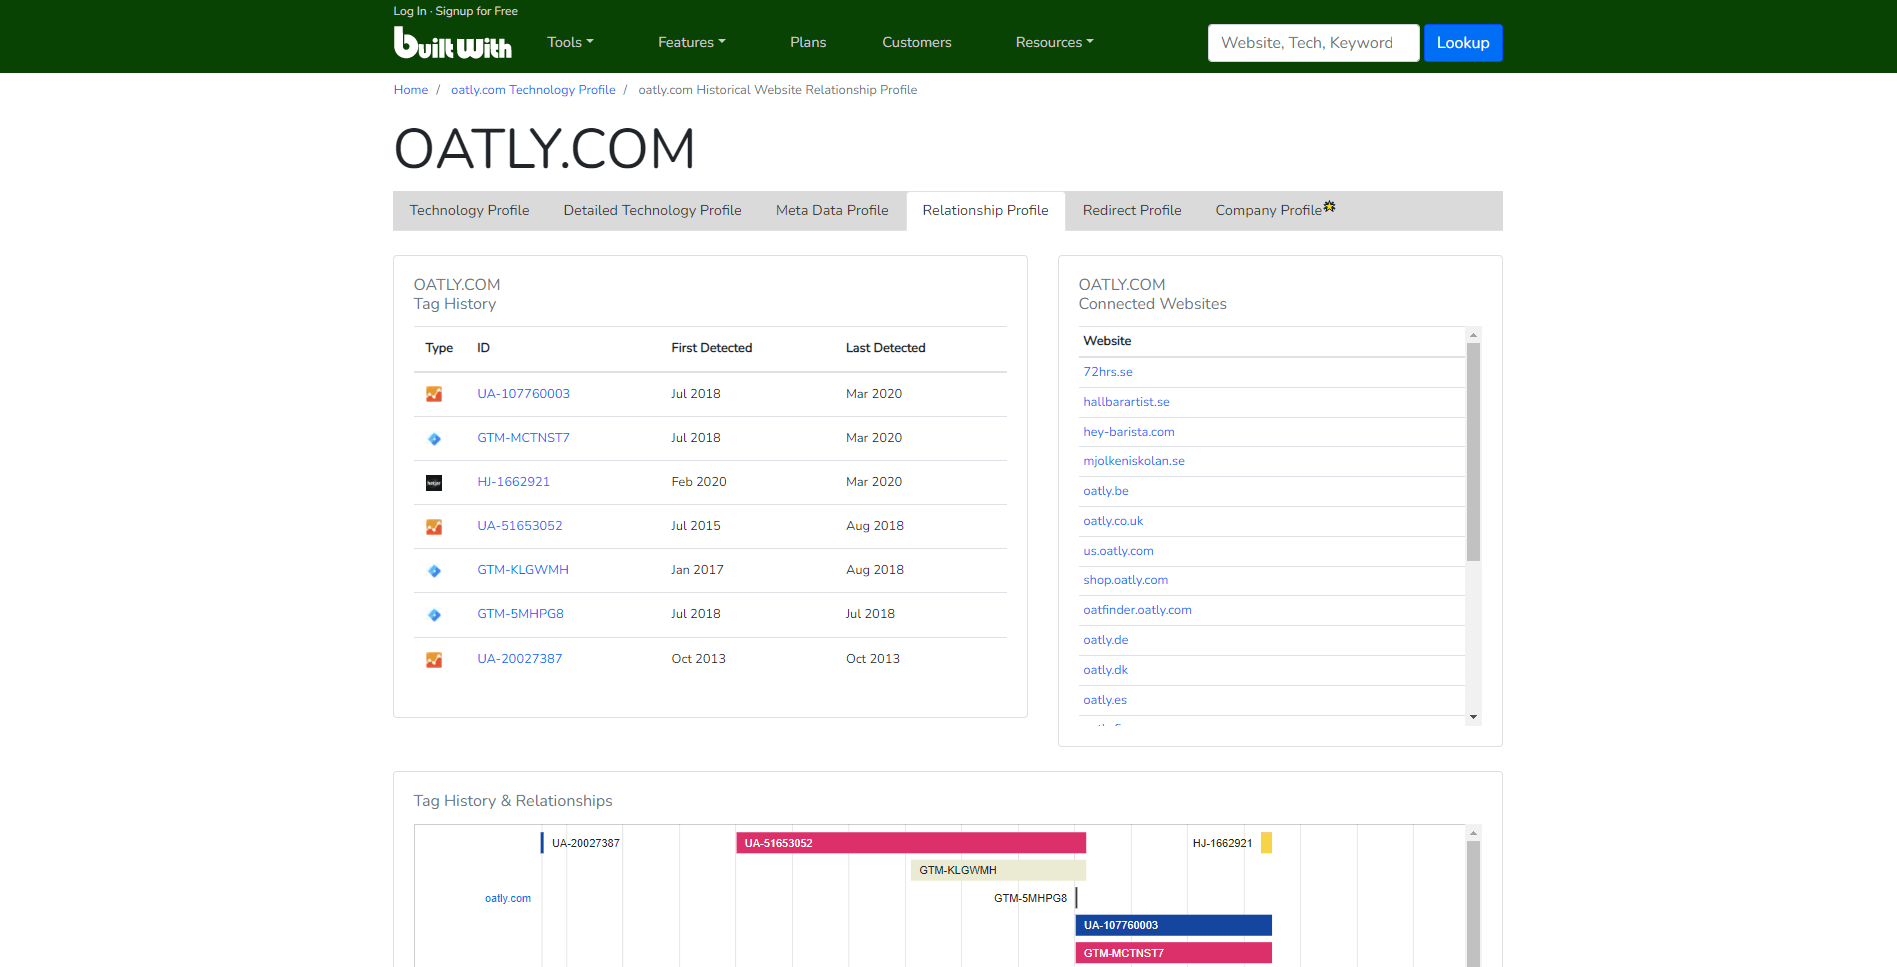The width and height of the screenshot is (1897, 967).
Task: Go to the Plans page
Action: point(808,42)
